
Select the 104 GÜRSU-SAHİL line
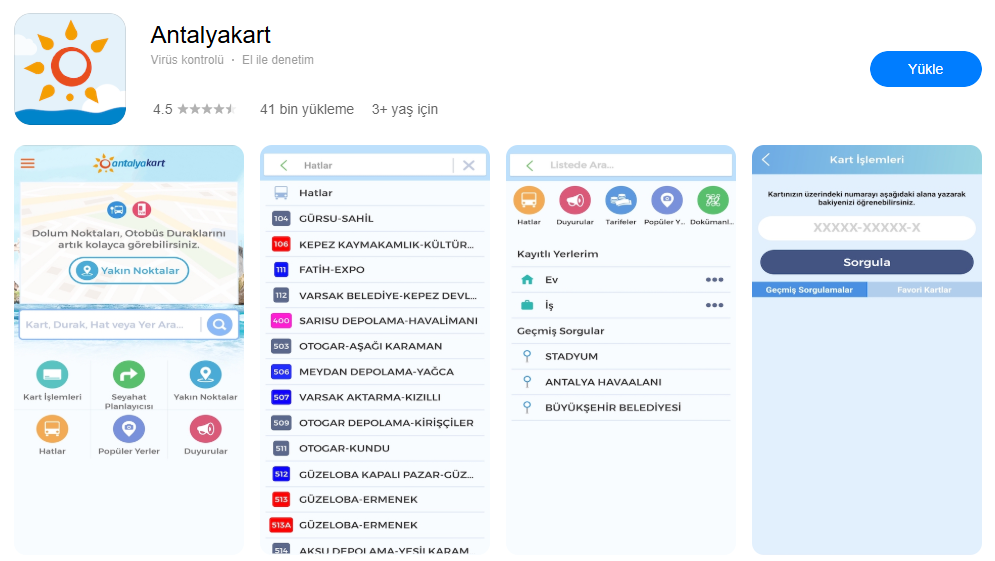(375, 218)
